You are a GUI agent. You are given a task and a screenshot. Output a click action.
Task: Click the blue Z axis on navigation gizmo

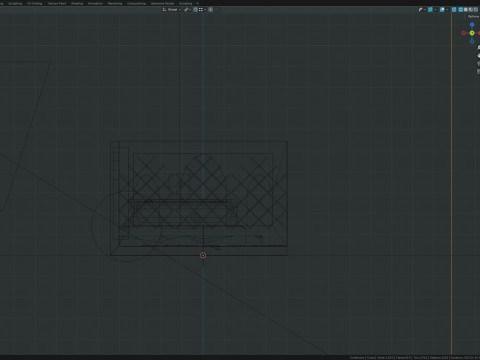[472, 25]
